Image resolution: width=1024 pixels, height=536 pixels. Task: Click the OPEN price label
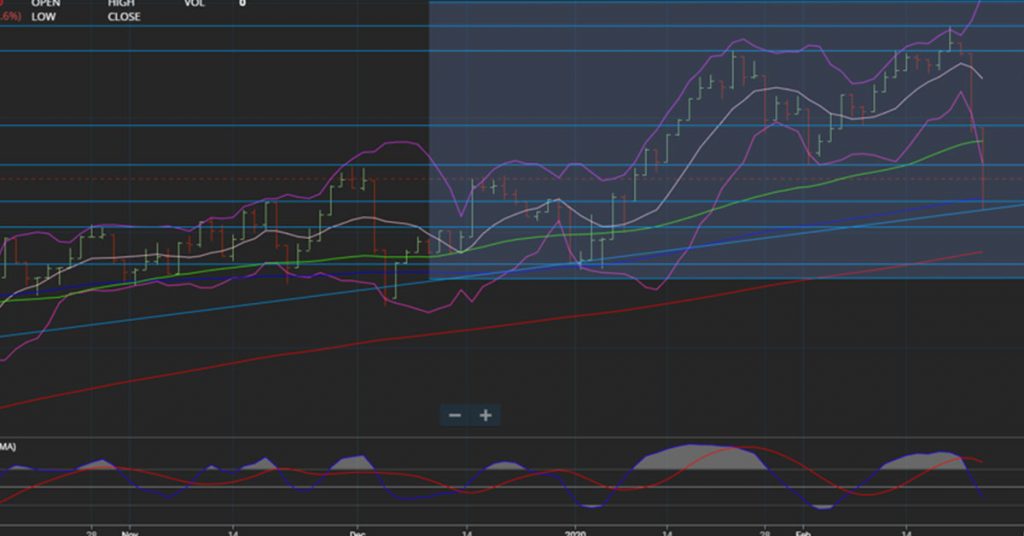click(x=46, y=3)
